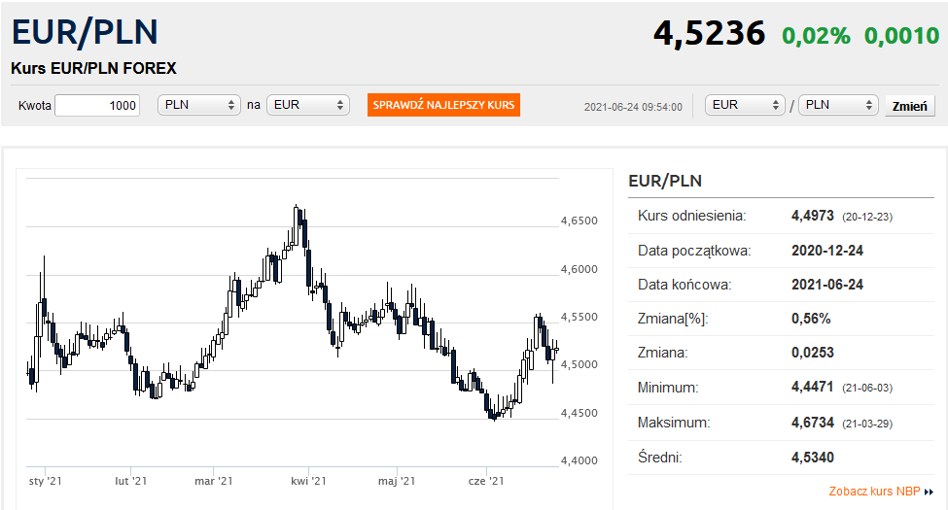The width and height of the screenshot is (948, 510).
Task: Click the current rate 4,5236
Action: pyautogui.click(x=709, y=33)
